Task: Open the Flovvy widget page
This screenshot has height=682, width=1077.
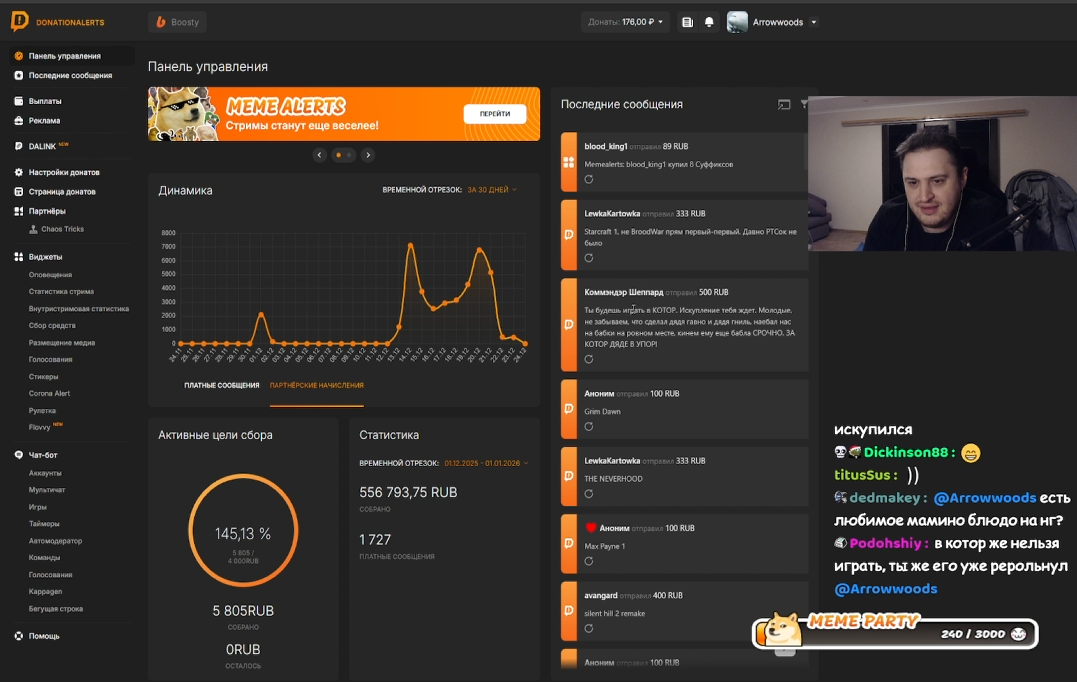Action: pyautogui.click(x=40, y=427)
